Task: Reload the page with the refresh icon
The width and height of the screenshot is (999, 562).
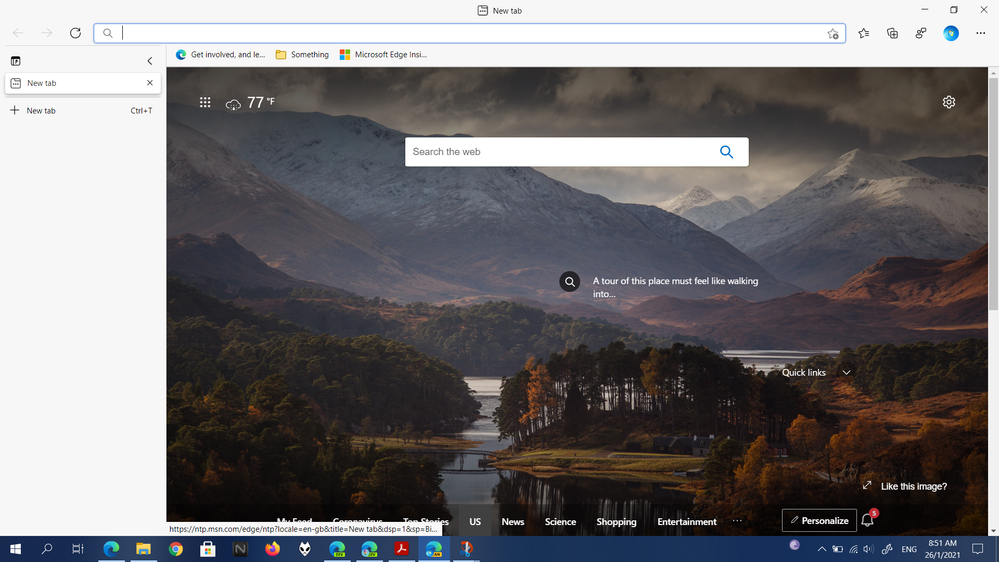Action: click(75, 33)
